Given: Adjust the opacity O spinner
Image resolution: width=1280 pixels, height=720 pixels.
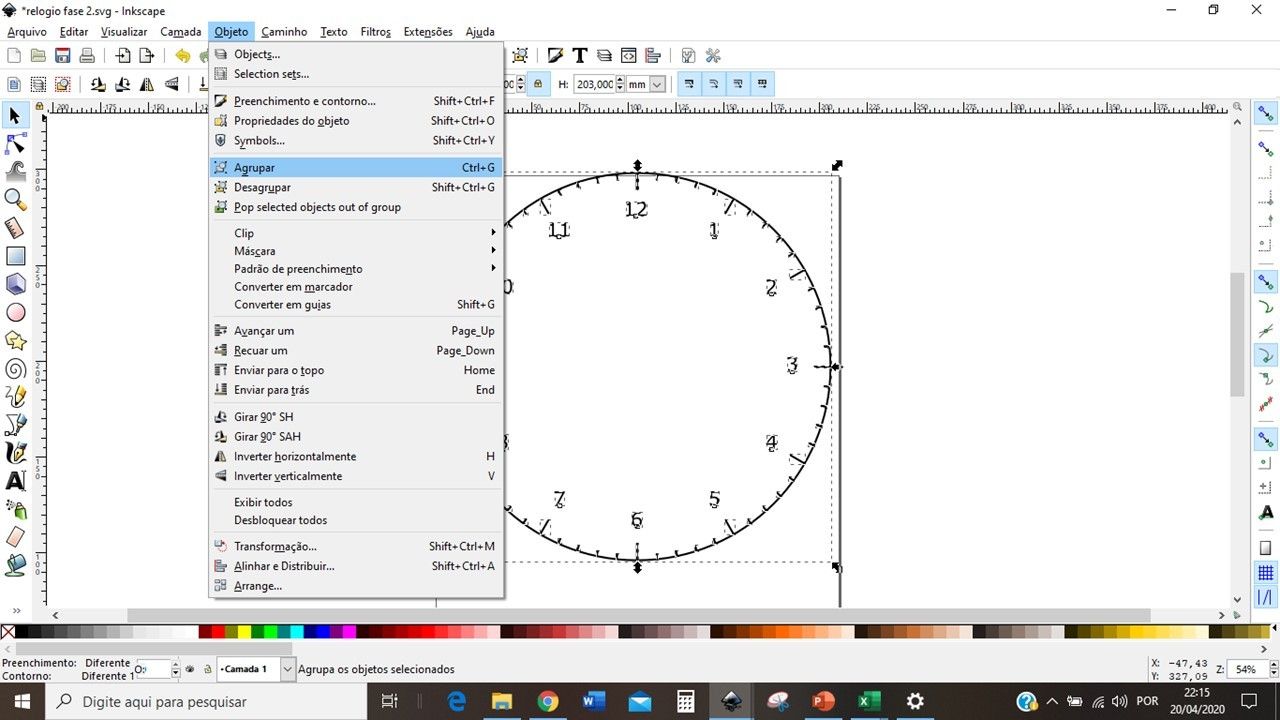Looking at the screenshot, I should pyautogui.click(x=176, y=669).
